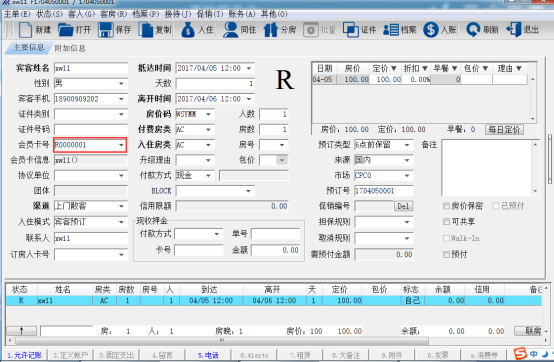Open the 状态(S) menu

[x=49, y=14]
